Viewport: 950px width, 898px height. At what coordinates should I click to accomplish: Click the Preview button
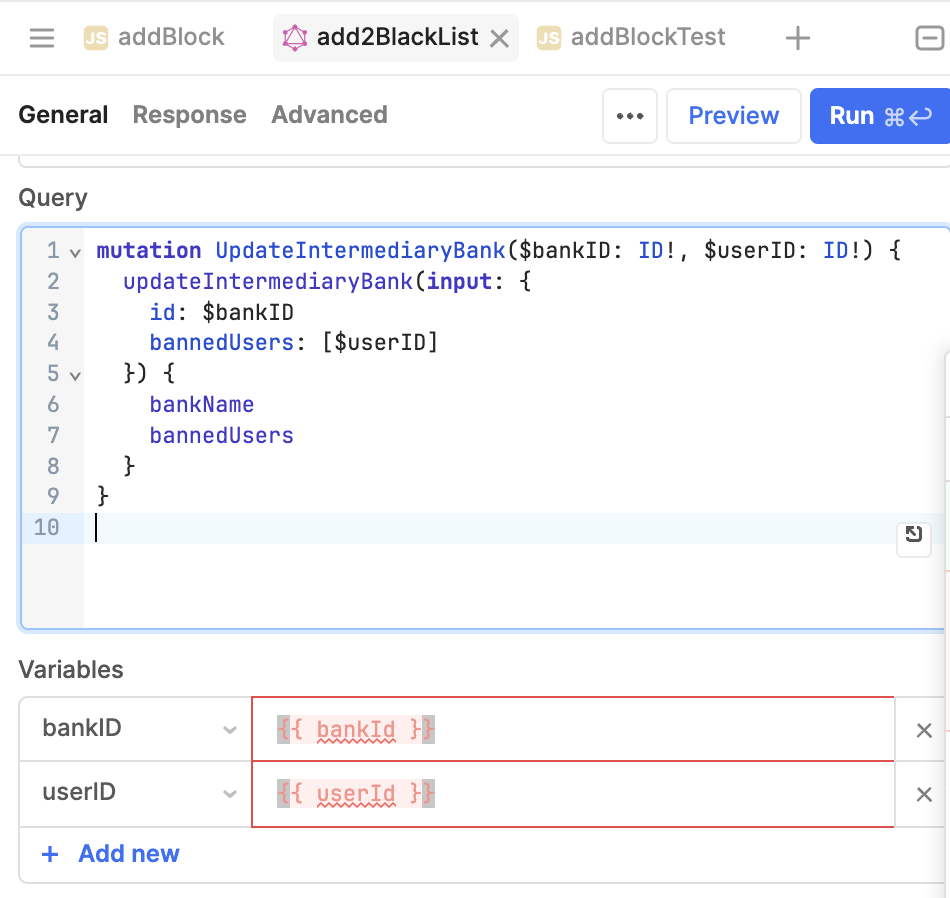pyautogui.click(x=733, y=116)
